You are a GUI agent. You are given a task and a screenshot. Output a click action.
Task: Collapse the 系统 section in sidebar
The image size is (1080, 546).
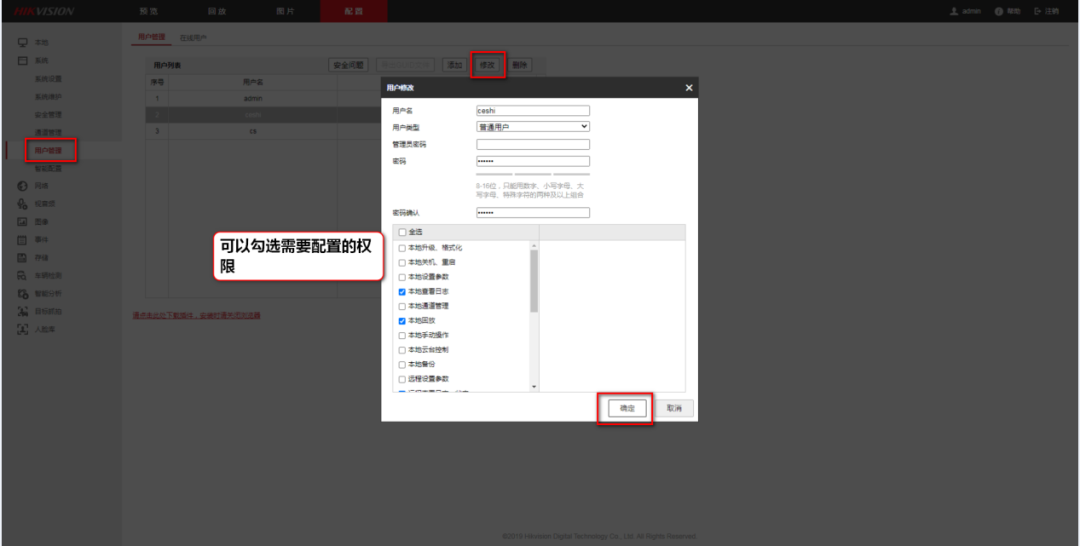coord(22,61)
